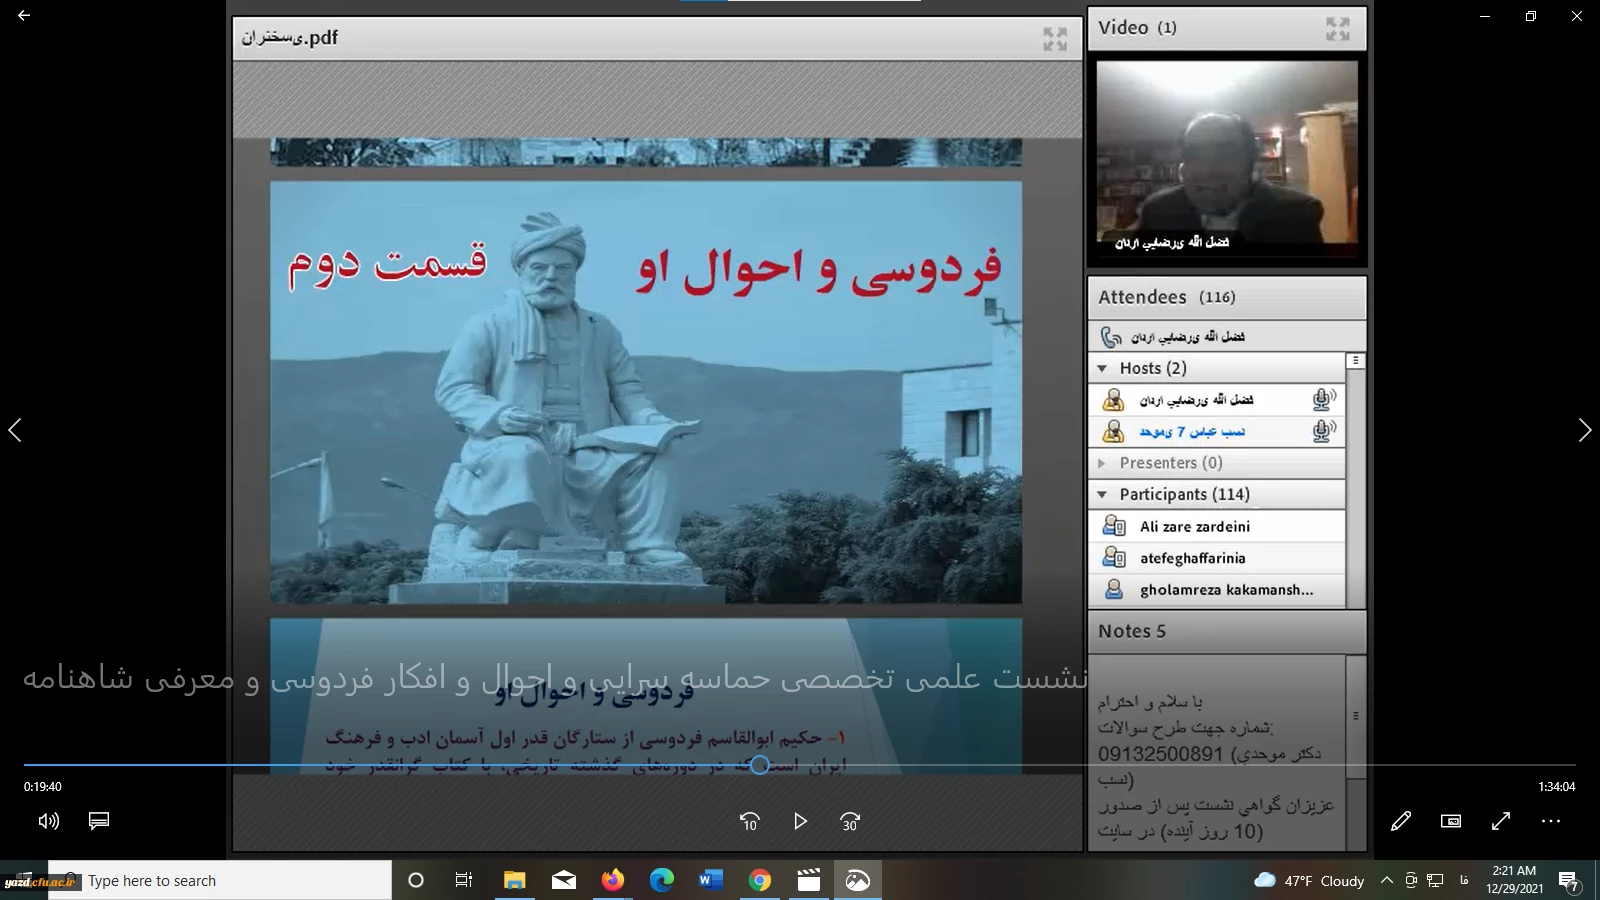Screen dimensions: 1600x900
Task: Click the video seek slider handle
Action: 760,765
